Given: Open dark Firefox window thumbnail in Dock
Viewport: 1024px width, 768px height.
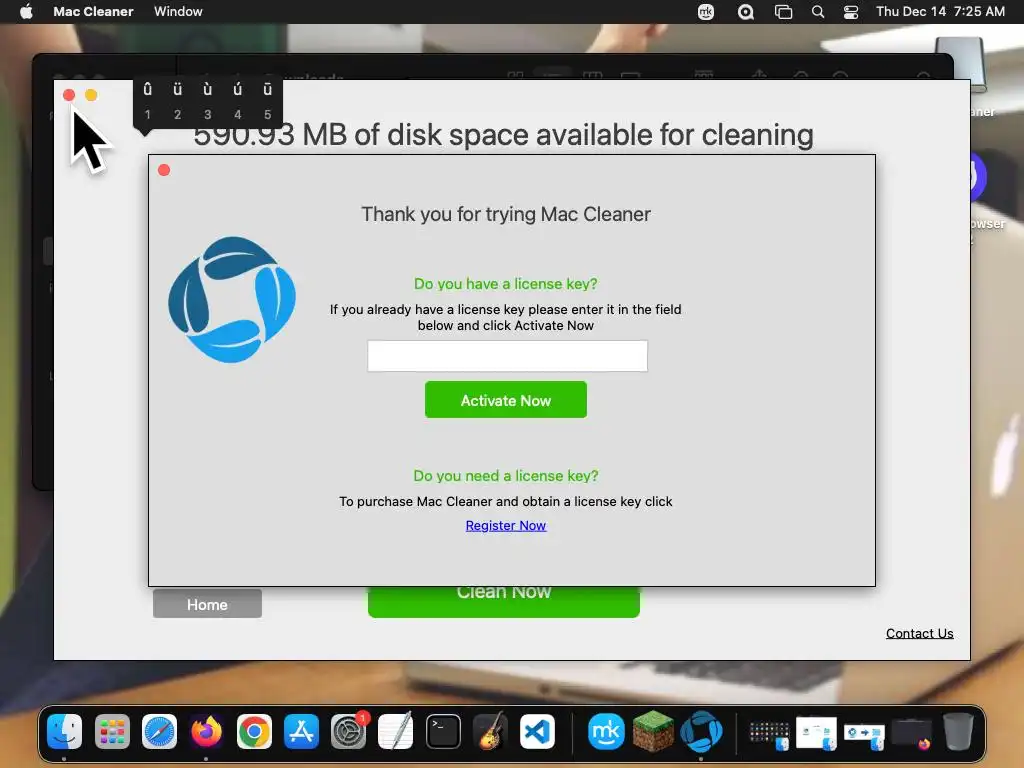Looking at the screenshot, I should click(912, 734).
